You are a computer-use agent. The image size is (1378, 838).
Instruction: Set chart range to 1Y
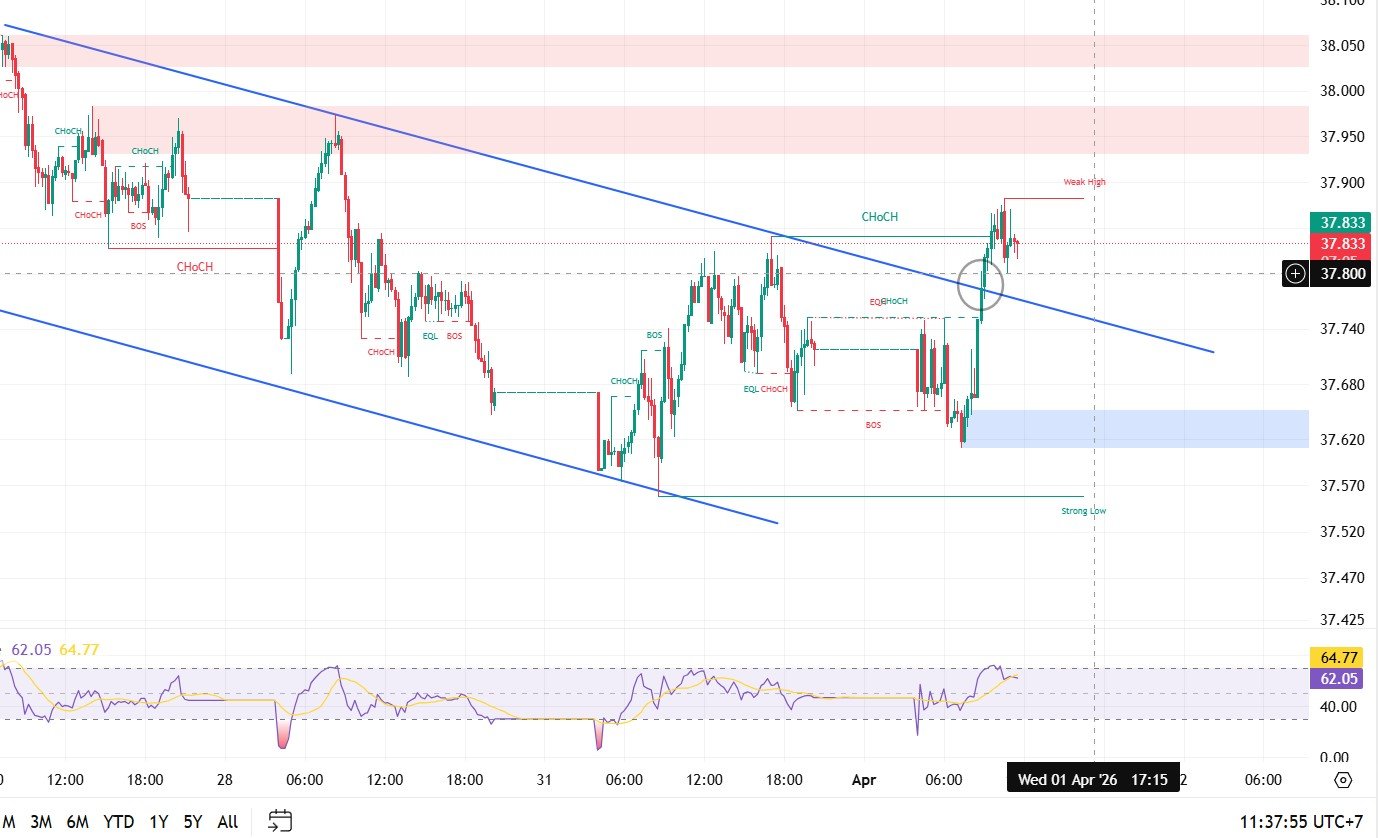point(158,822)
